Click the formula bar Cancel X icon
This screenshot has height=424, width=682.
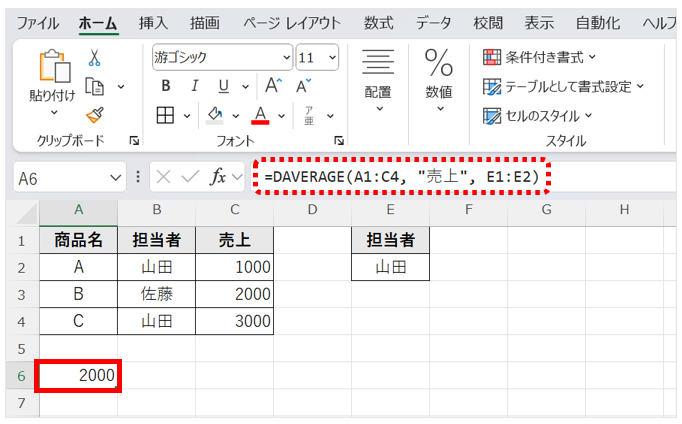click(x=164, y=177)
